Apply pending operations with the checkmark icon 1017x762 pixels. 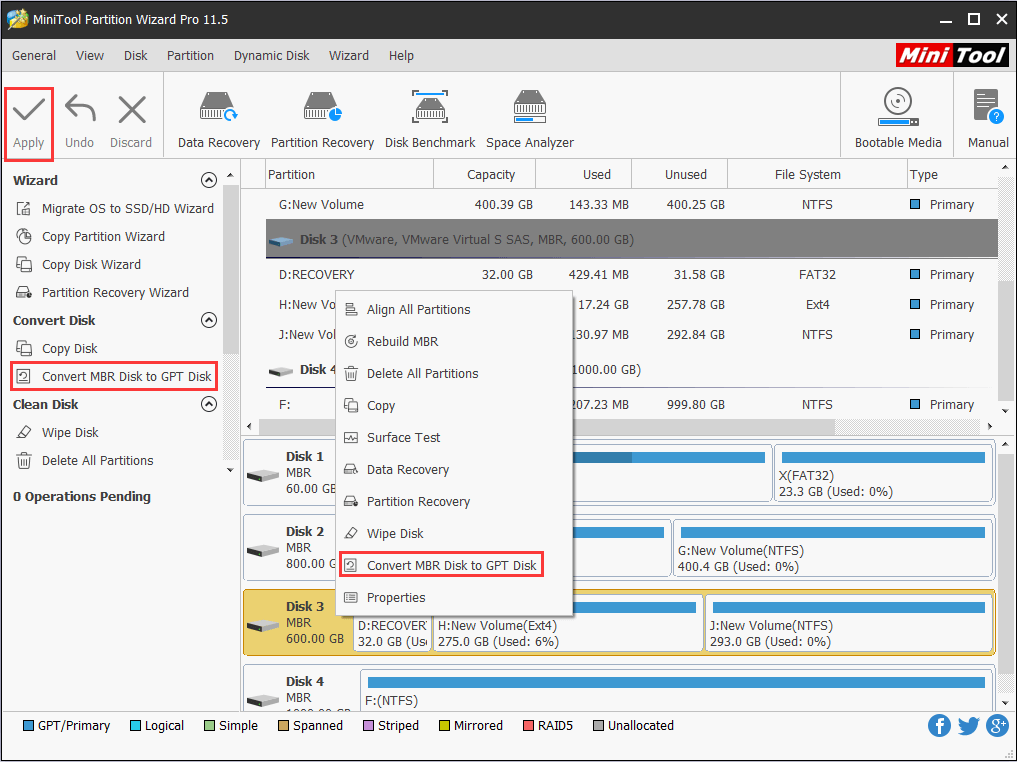[29, 110]
